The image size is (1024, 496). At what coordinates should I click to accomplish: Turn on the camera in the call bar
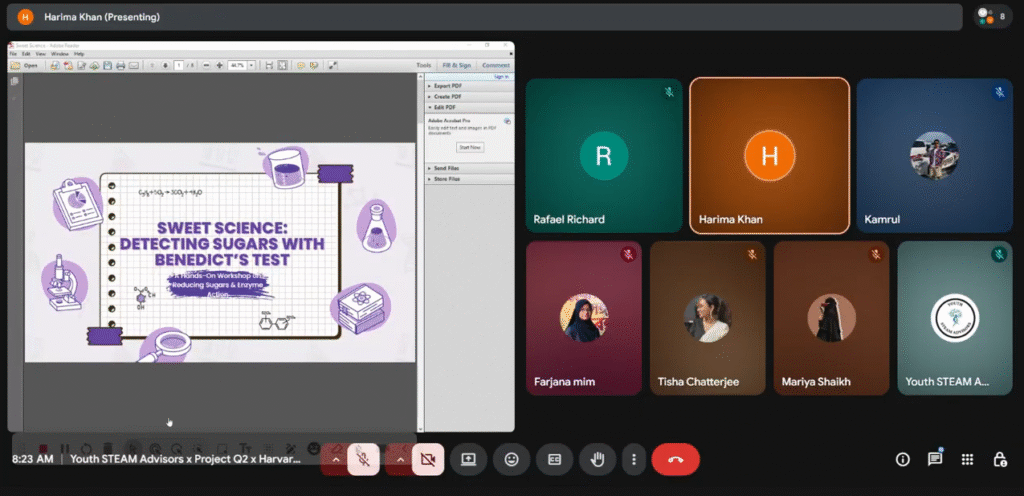(x=428, y=459)
